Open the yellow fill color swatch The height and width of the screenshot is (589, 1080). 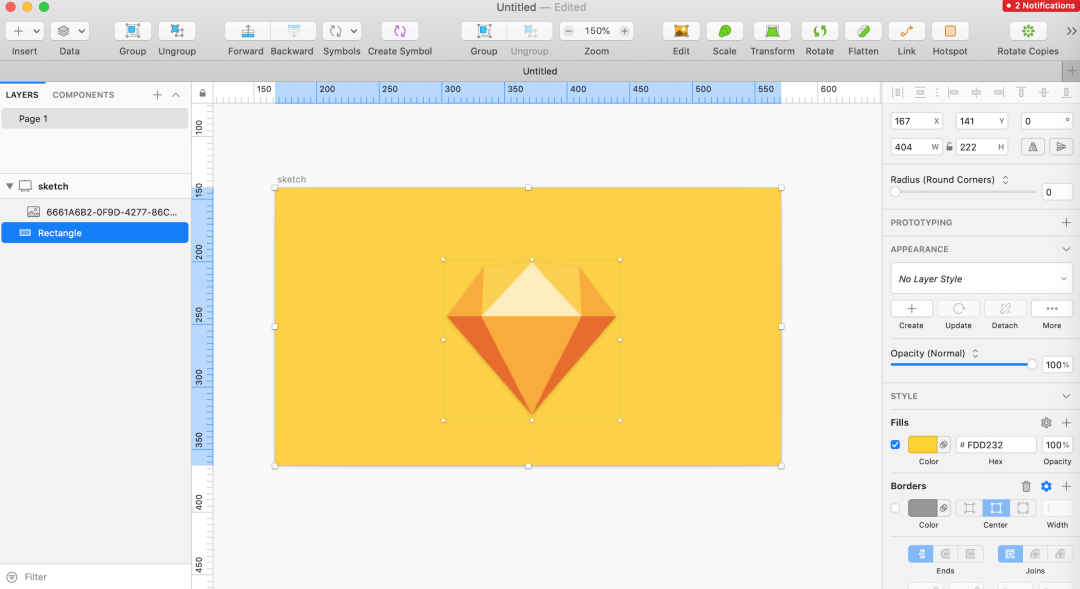point(922,445)
